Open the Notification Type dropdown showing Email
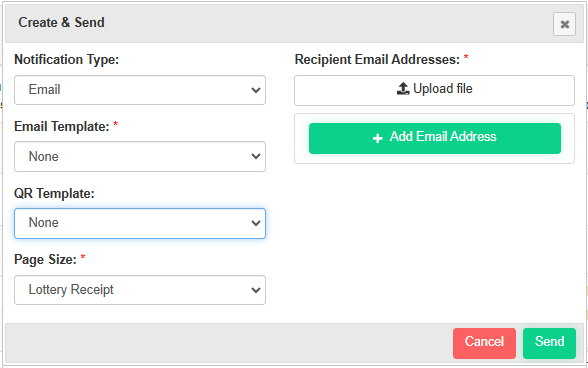 click(x=140, y=90)
